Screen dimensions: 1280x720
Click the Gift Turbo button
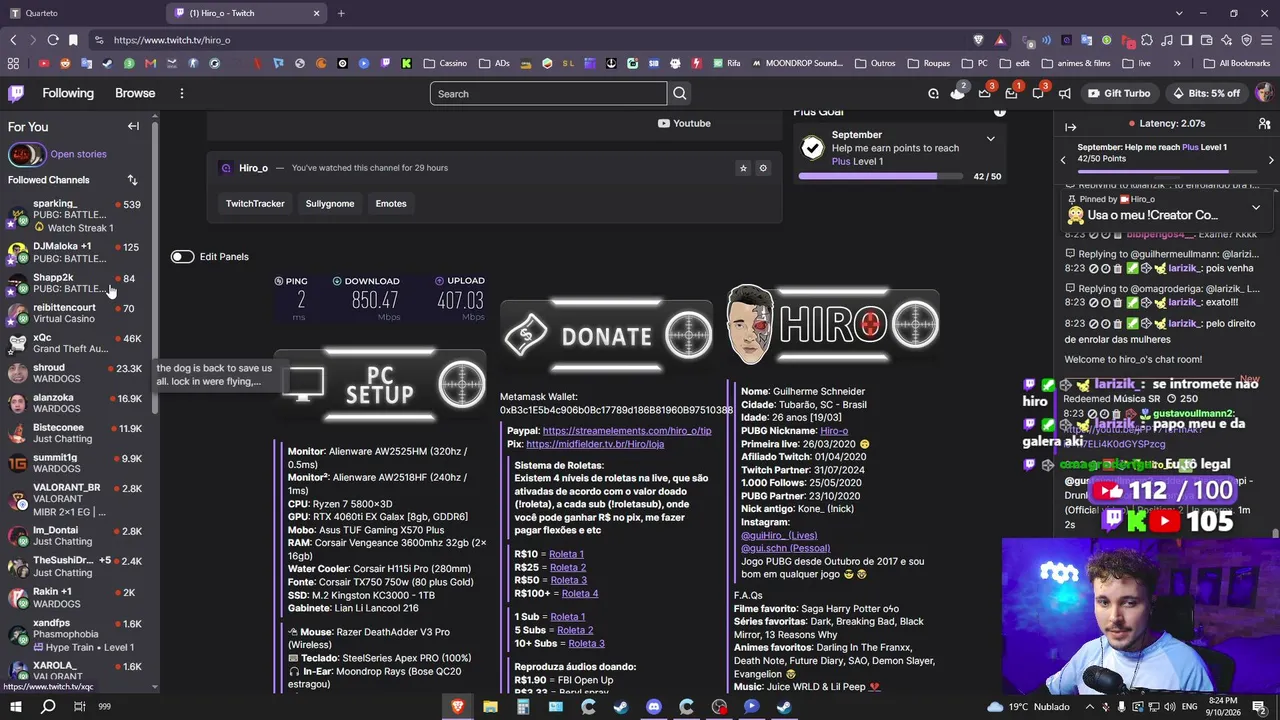[1119, 93]
